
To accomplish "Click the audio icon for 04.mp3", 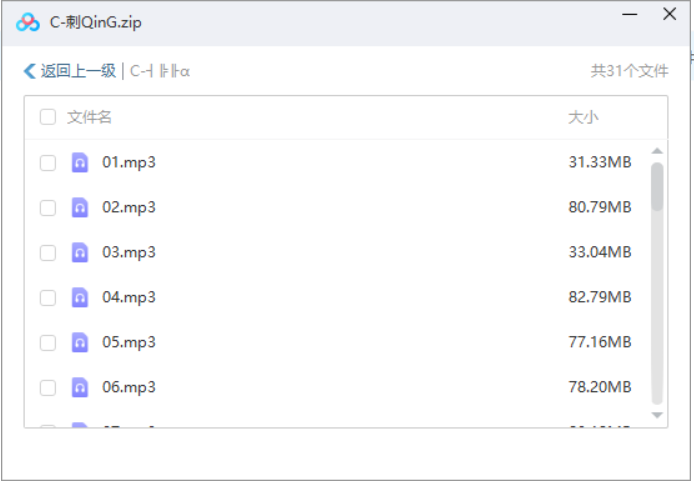I will coord(80,298).
